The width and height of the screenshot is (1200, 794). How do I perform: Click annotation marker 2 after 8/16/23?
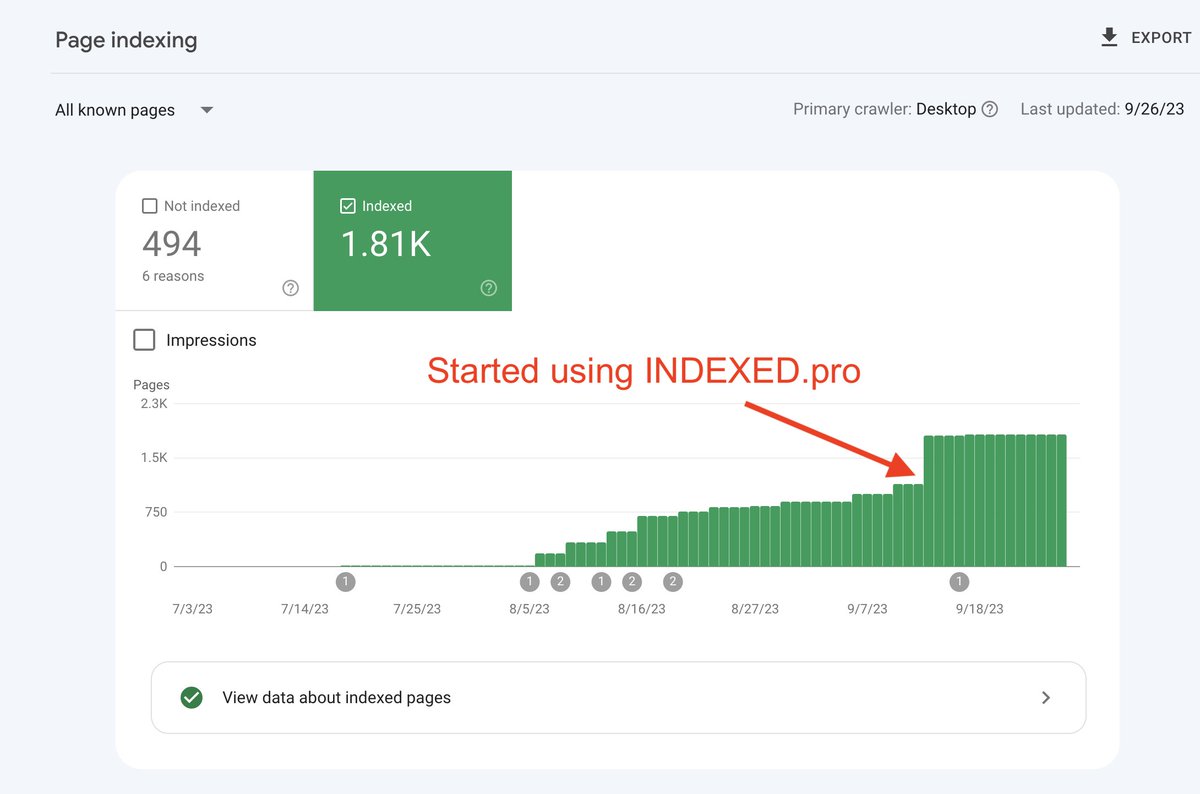tap(673, 581)
